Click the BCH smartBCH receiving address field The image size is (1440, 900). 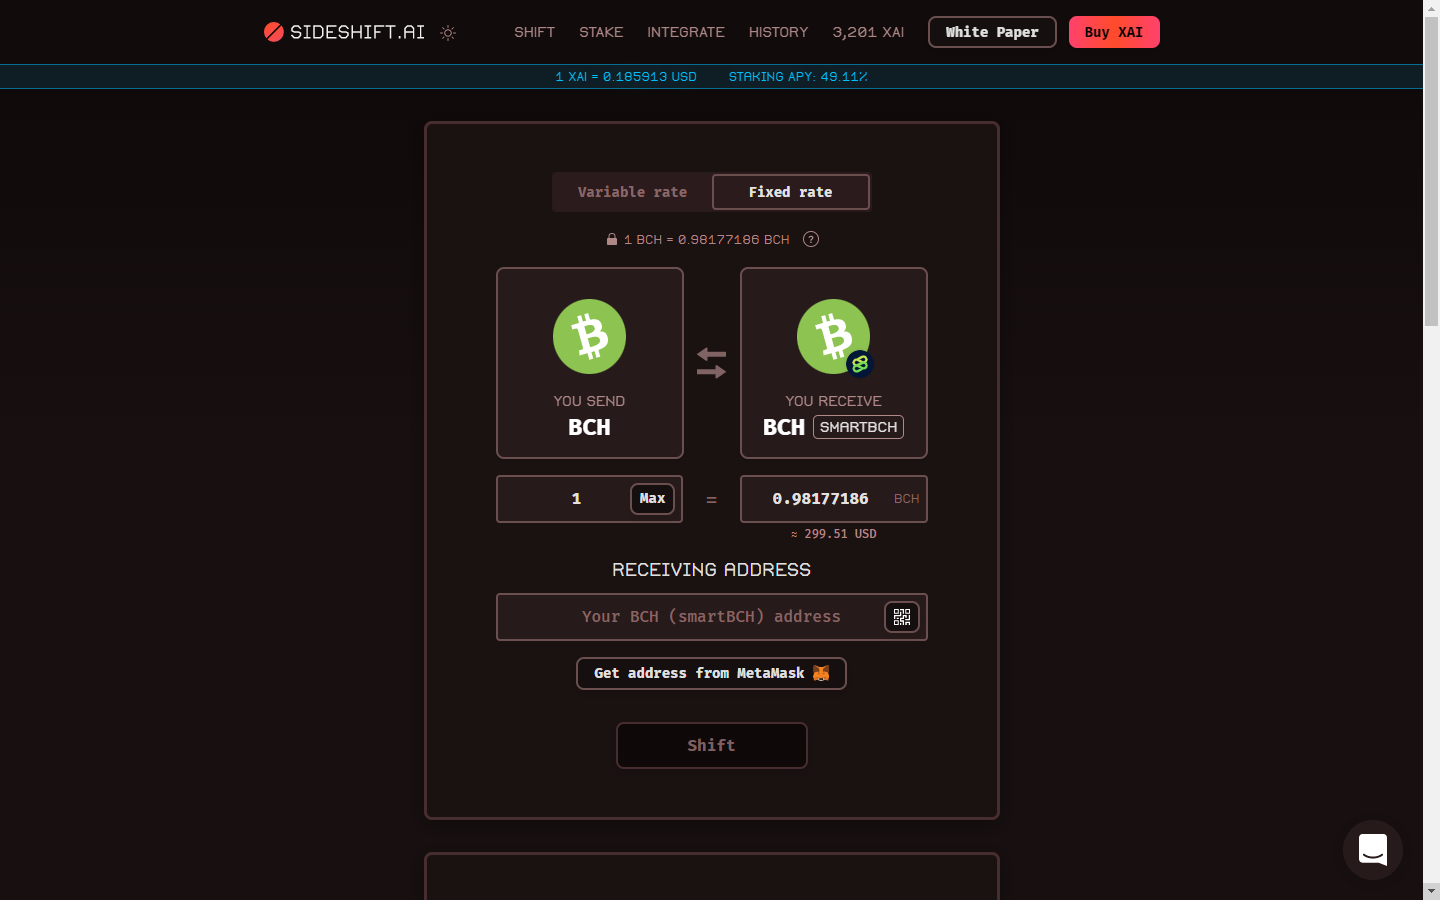(x=712, y=617)
